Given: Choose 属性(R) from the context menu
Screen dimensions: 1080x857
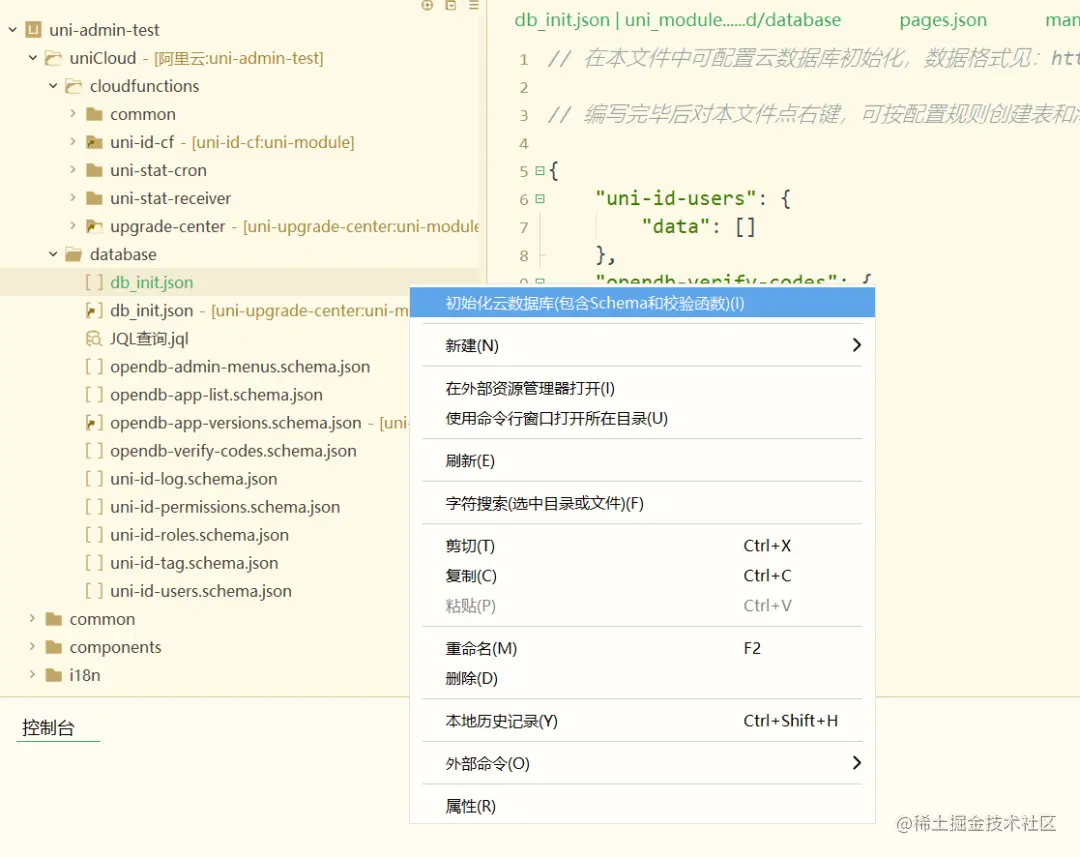Looking at the screenshot, I should 642,806.
